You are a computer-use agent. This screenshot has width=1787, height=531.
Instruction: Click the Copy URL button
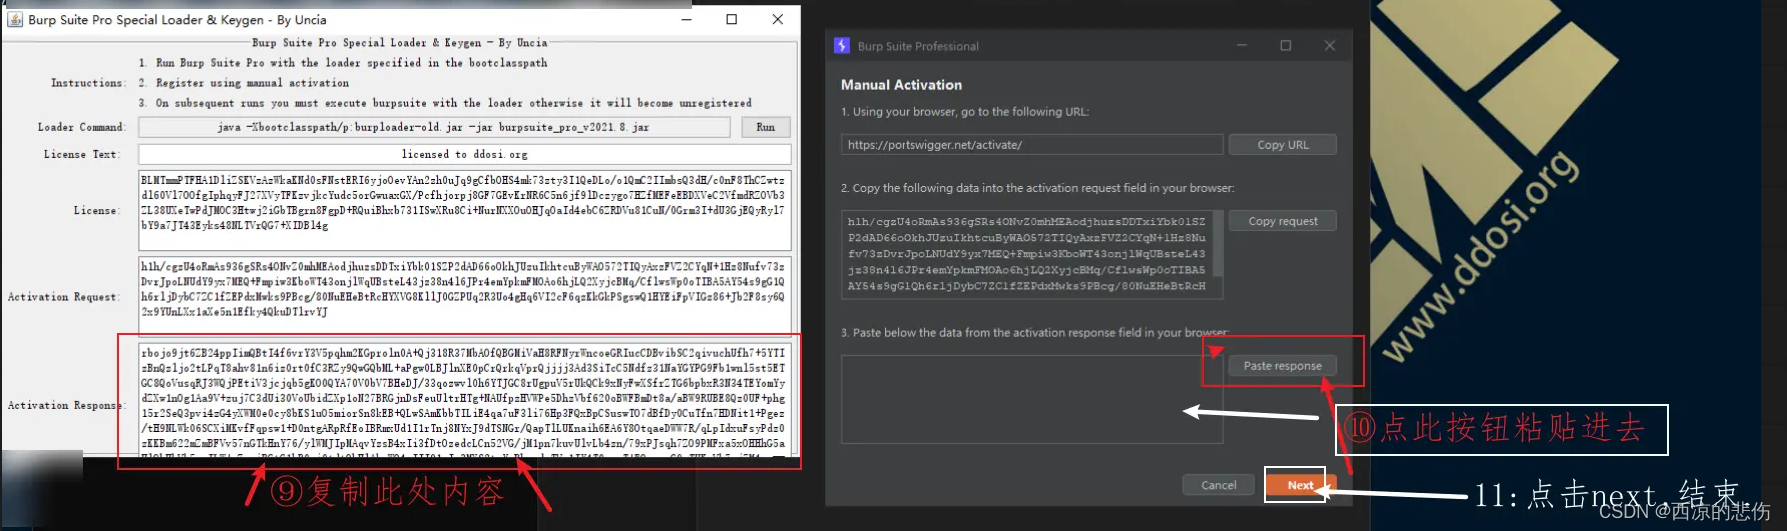1283,145
